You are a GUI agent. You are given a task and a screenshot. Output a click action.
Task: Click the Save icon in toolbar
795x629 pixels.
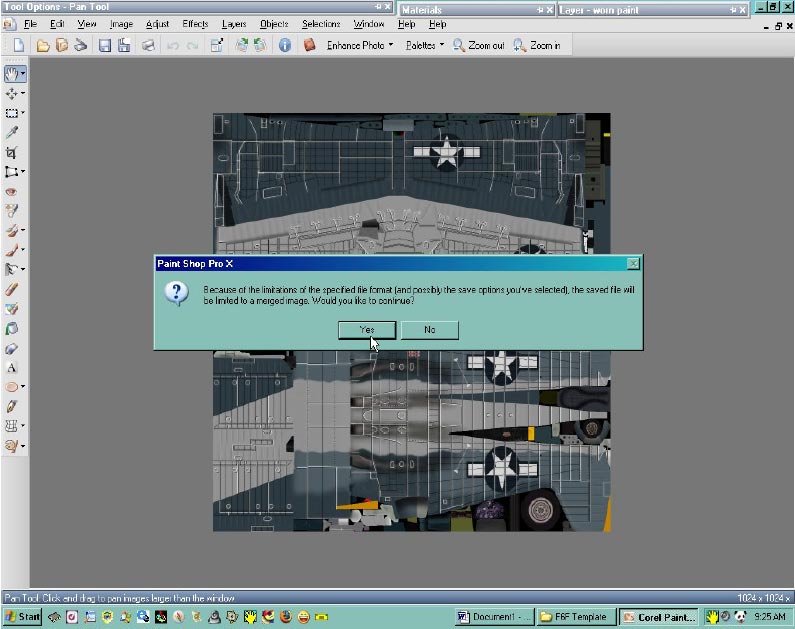104,45
